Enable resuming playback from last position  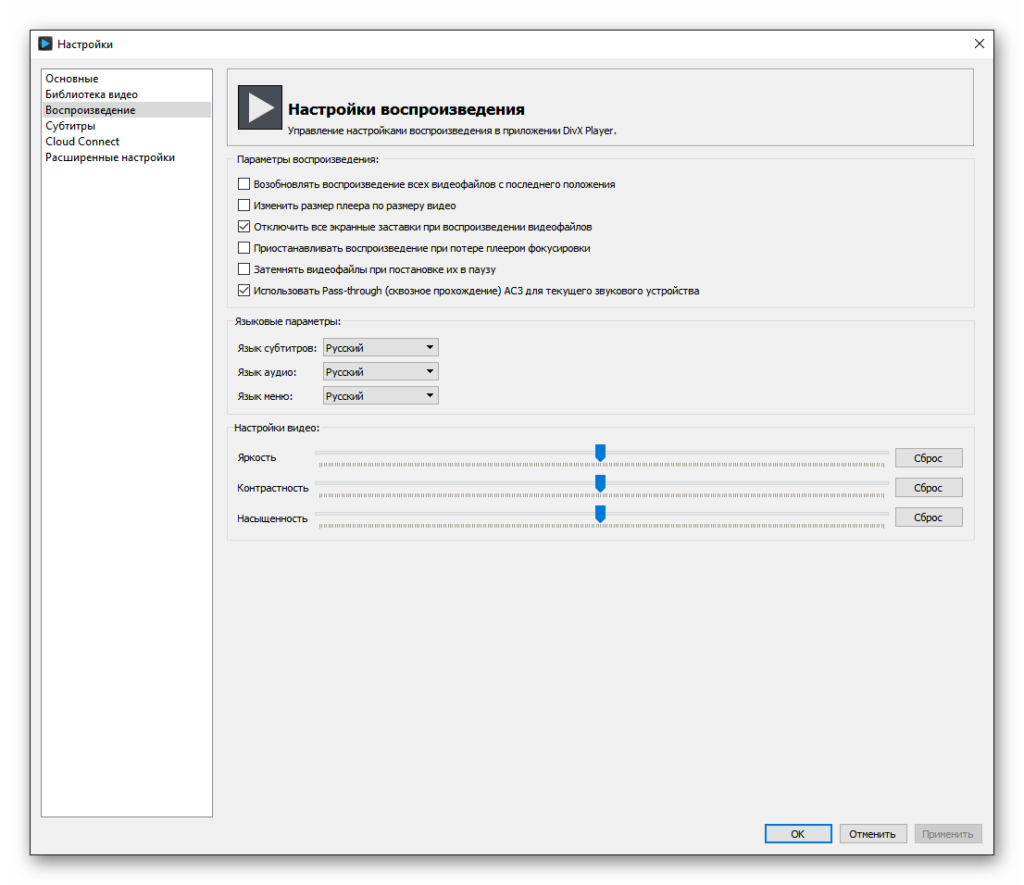coord(244,184)
